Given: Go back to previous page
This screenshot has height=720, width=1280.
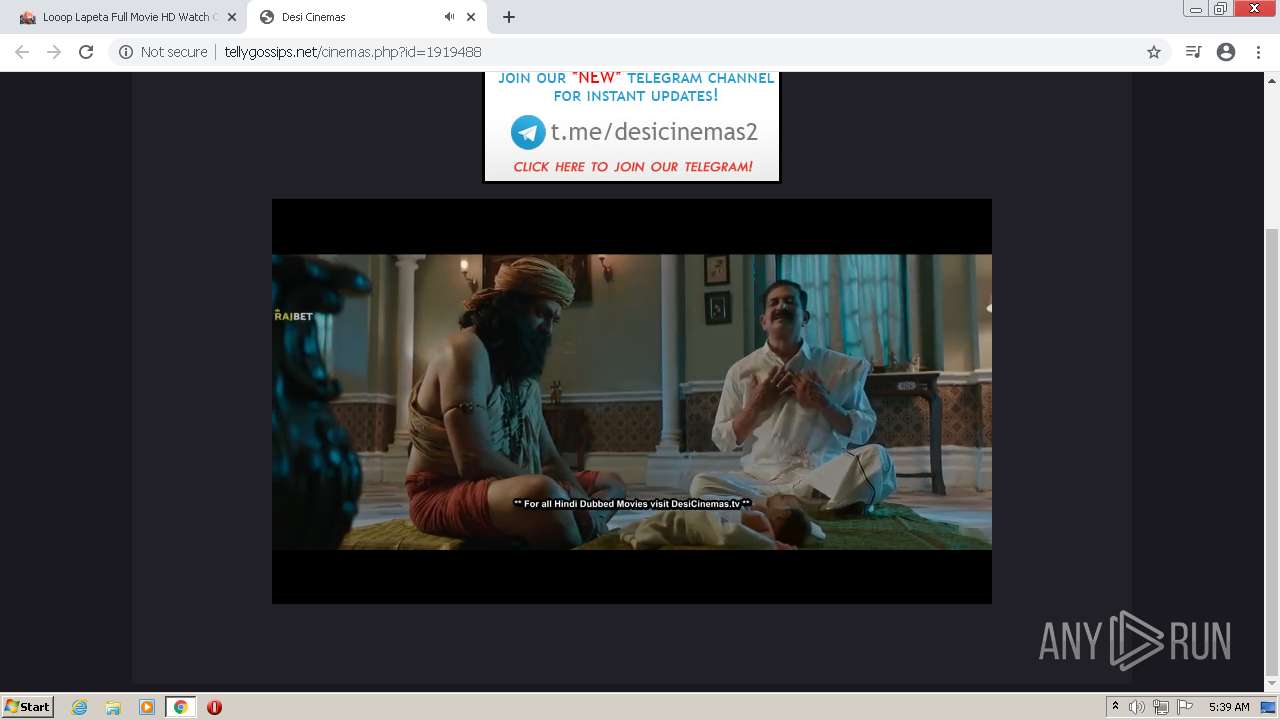Looking at the screenshot, I should tap(22, 52).
